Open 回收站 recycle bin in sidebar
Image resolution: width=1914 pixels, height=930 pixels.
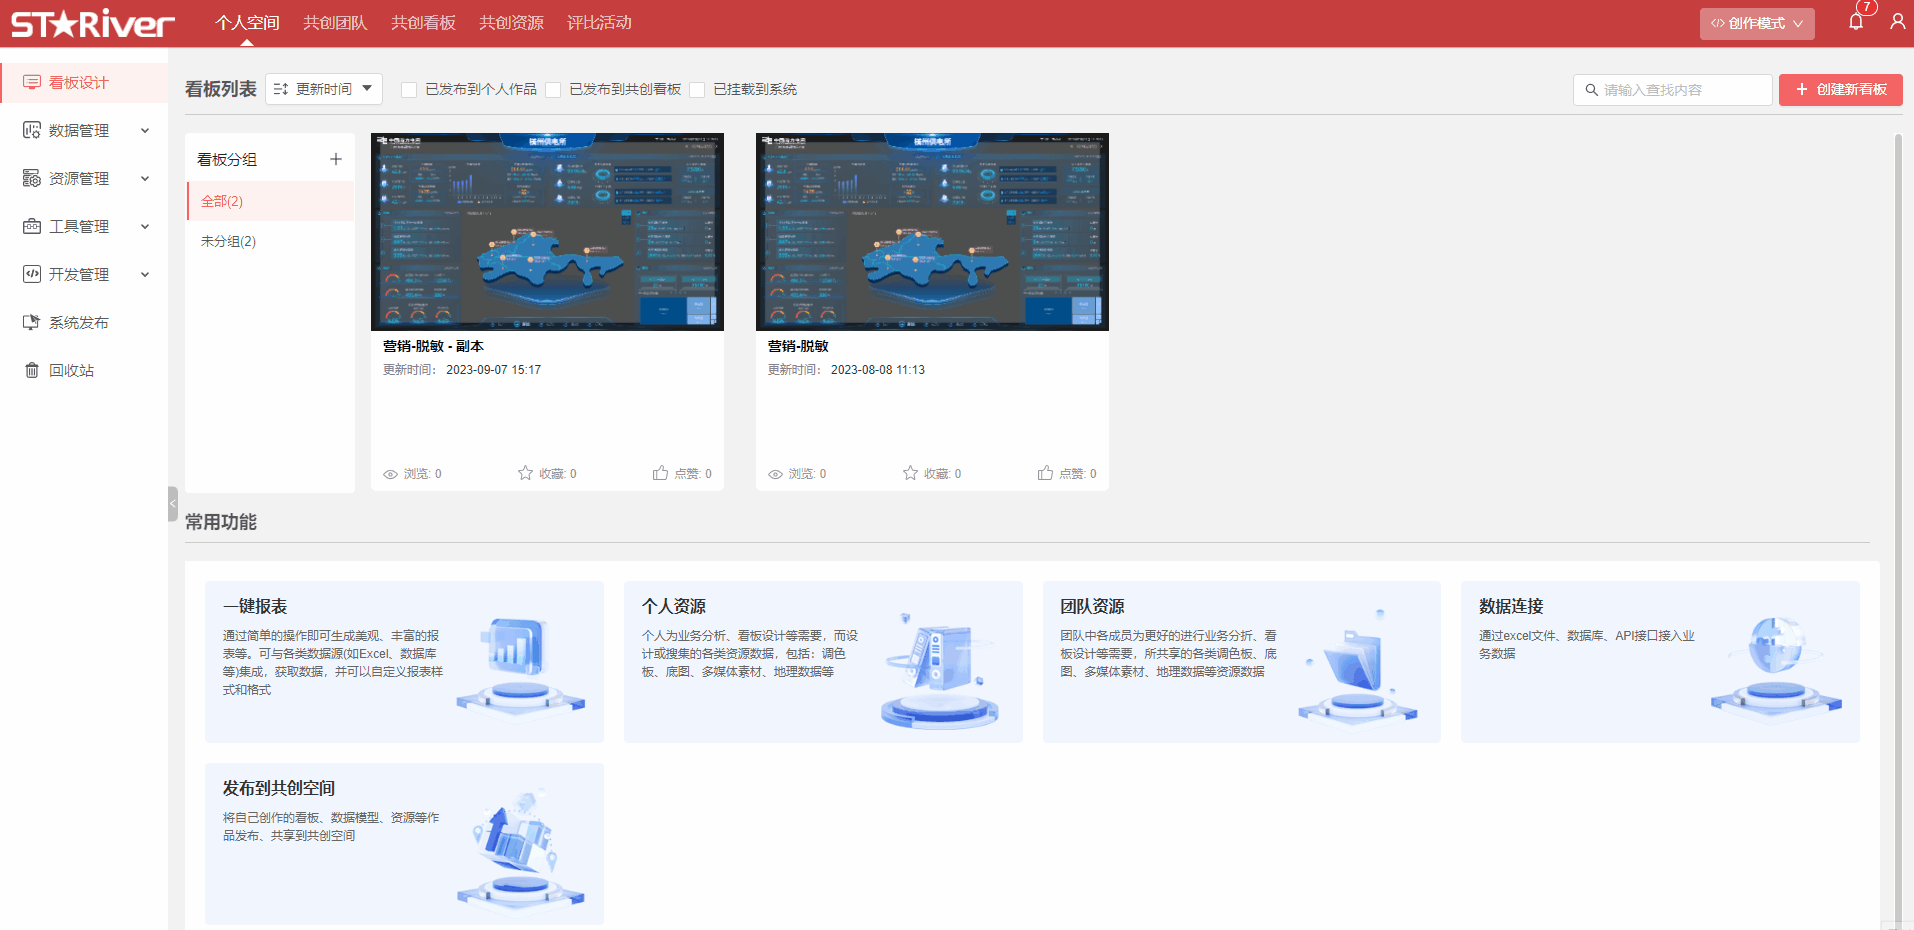point(71,371)
